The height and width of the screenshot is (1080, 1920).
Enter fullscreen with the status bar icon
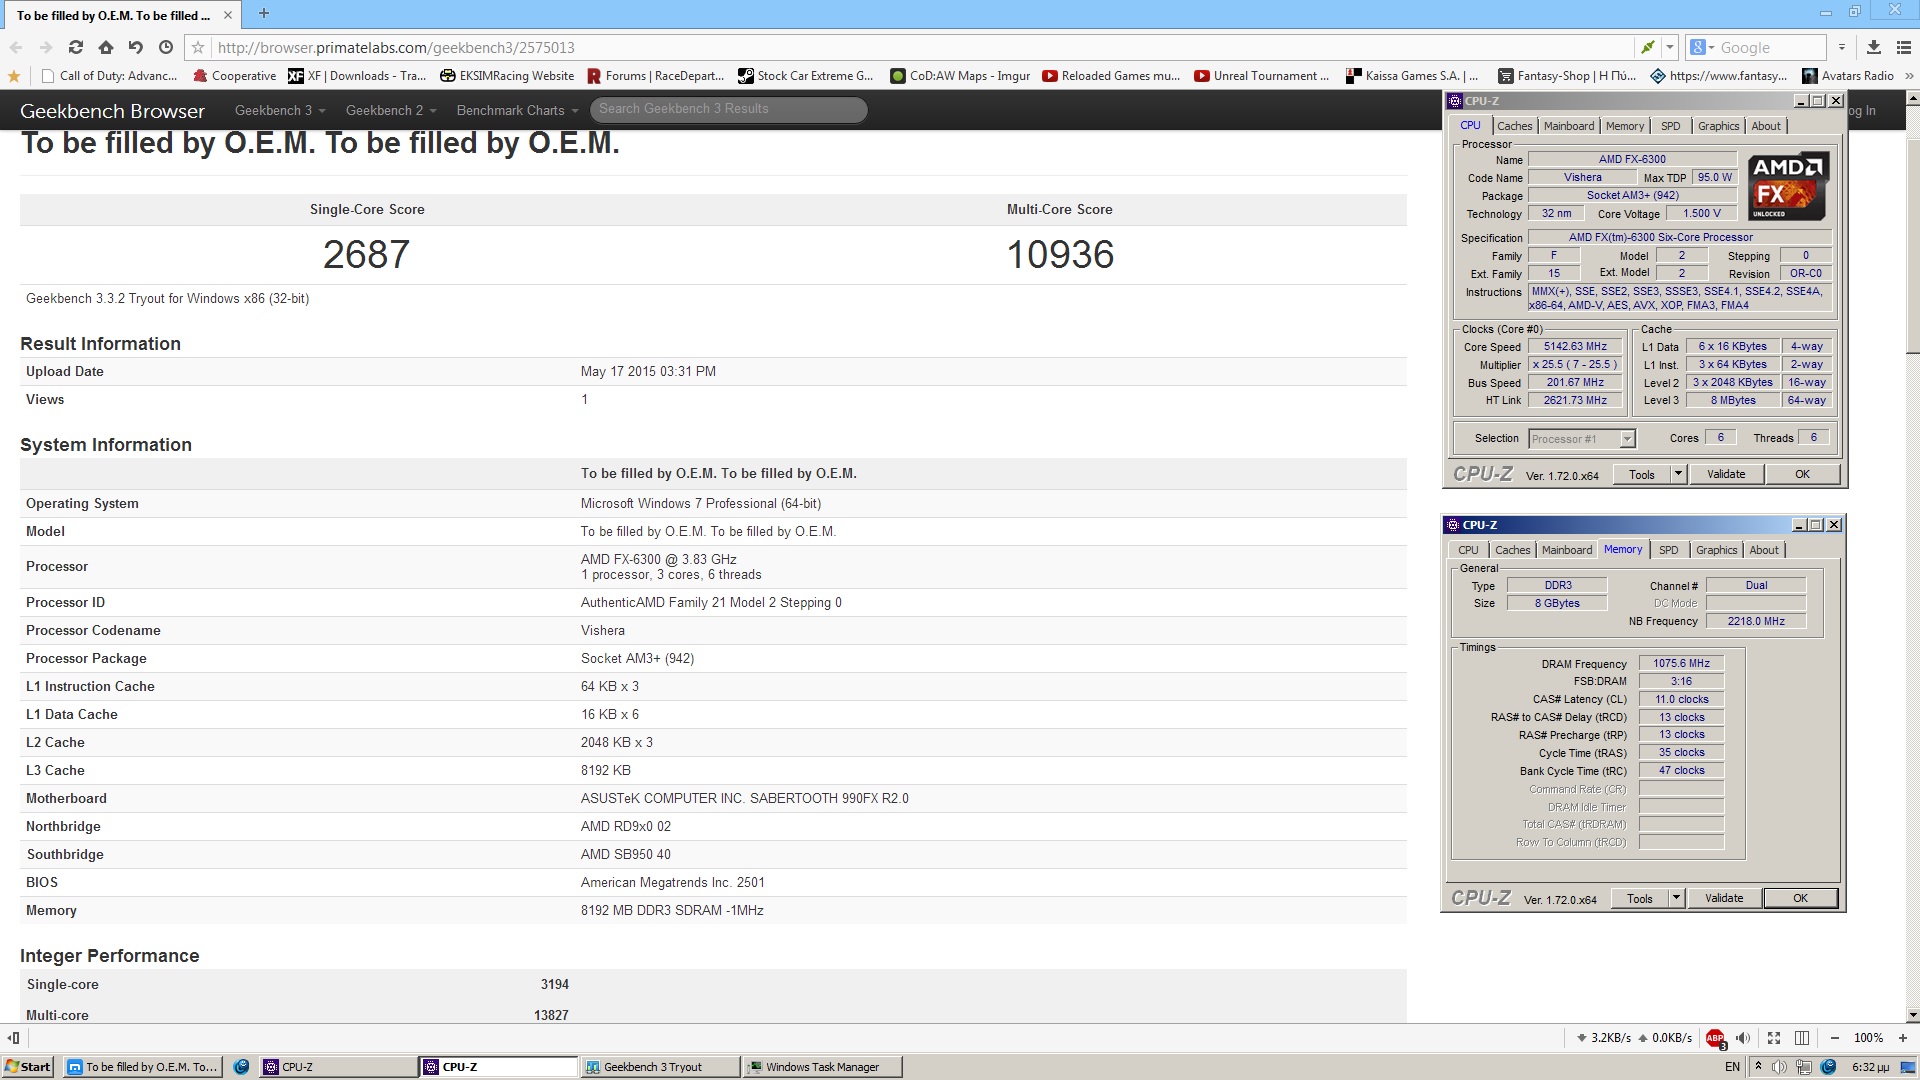click(x=1774, y=1038)
